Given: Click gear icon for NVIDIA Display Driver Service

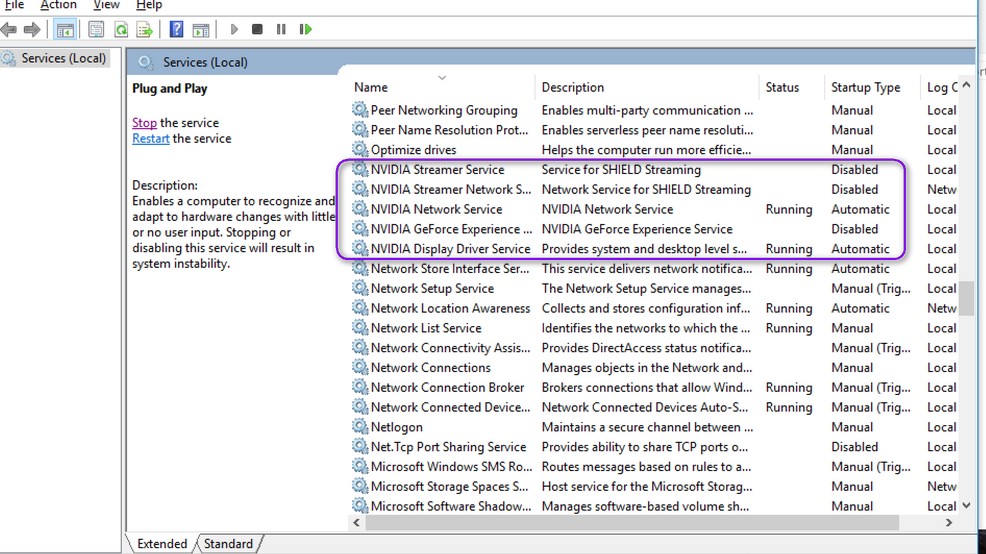Looking at the screenshot, I should tap(360, 248).
